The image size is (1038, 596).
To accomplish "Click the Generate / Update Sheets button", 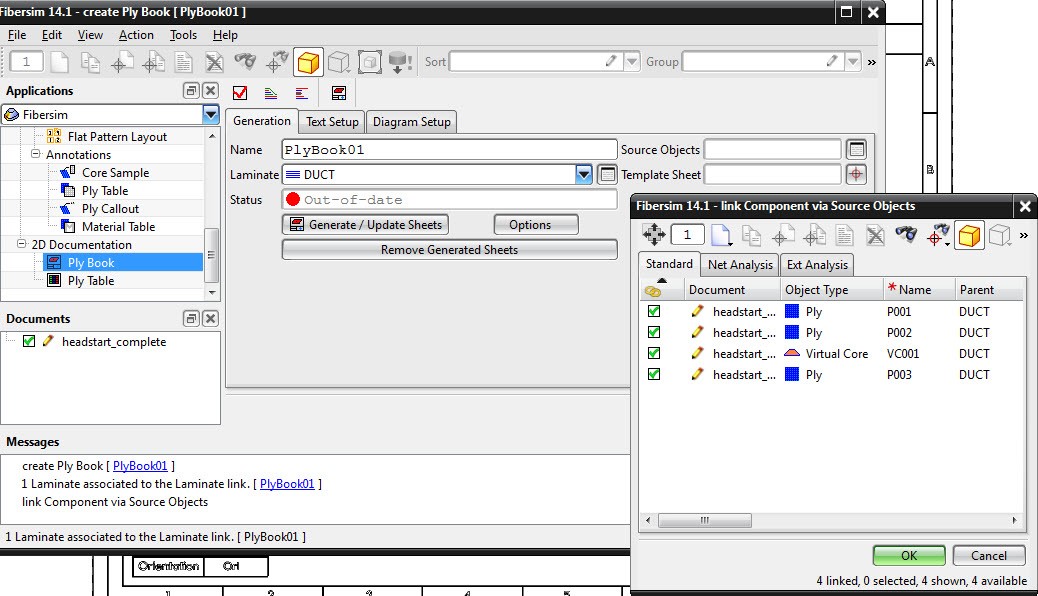I will pyautogui.click(x=365, y=225).
